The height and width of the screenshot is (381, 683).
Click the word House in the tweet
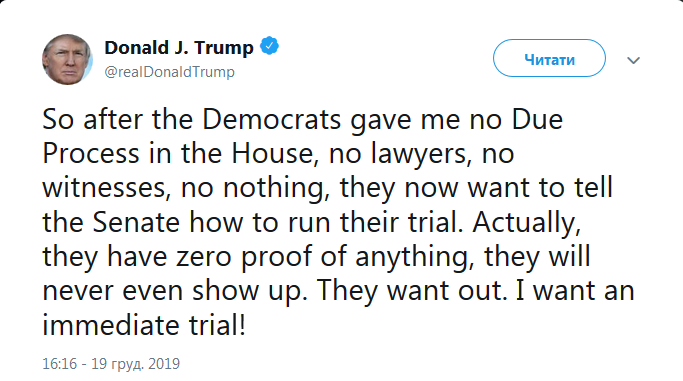tap(272, 153)
